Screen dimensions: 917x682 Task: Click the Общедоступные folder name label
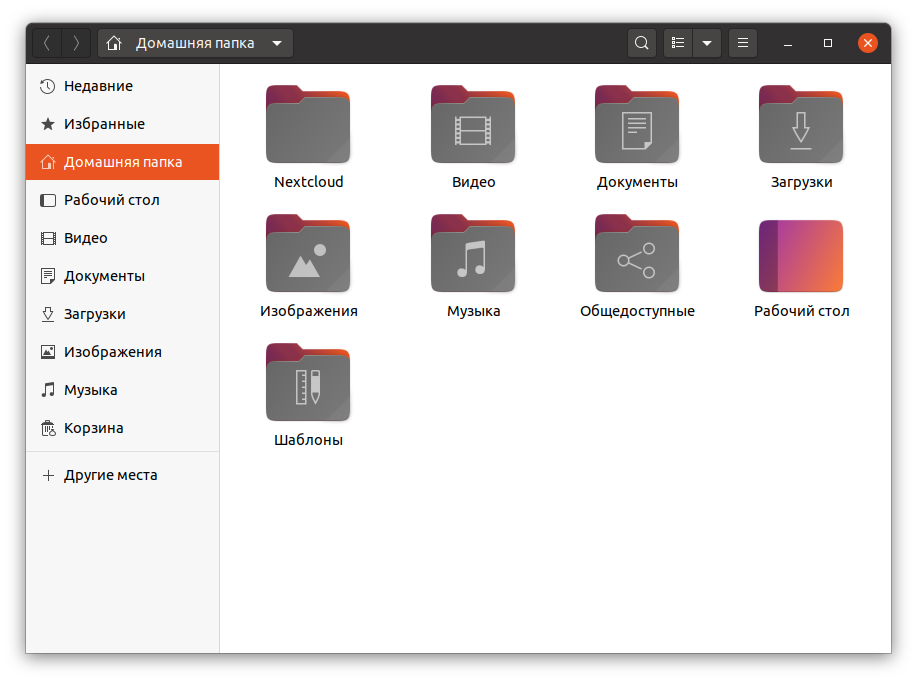pyautogui.click(x=637, y=311)
